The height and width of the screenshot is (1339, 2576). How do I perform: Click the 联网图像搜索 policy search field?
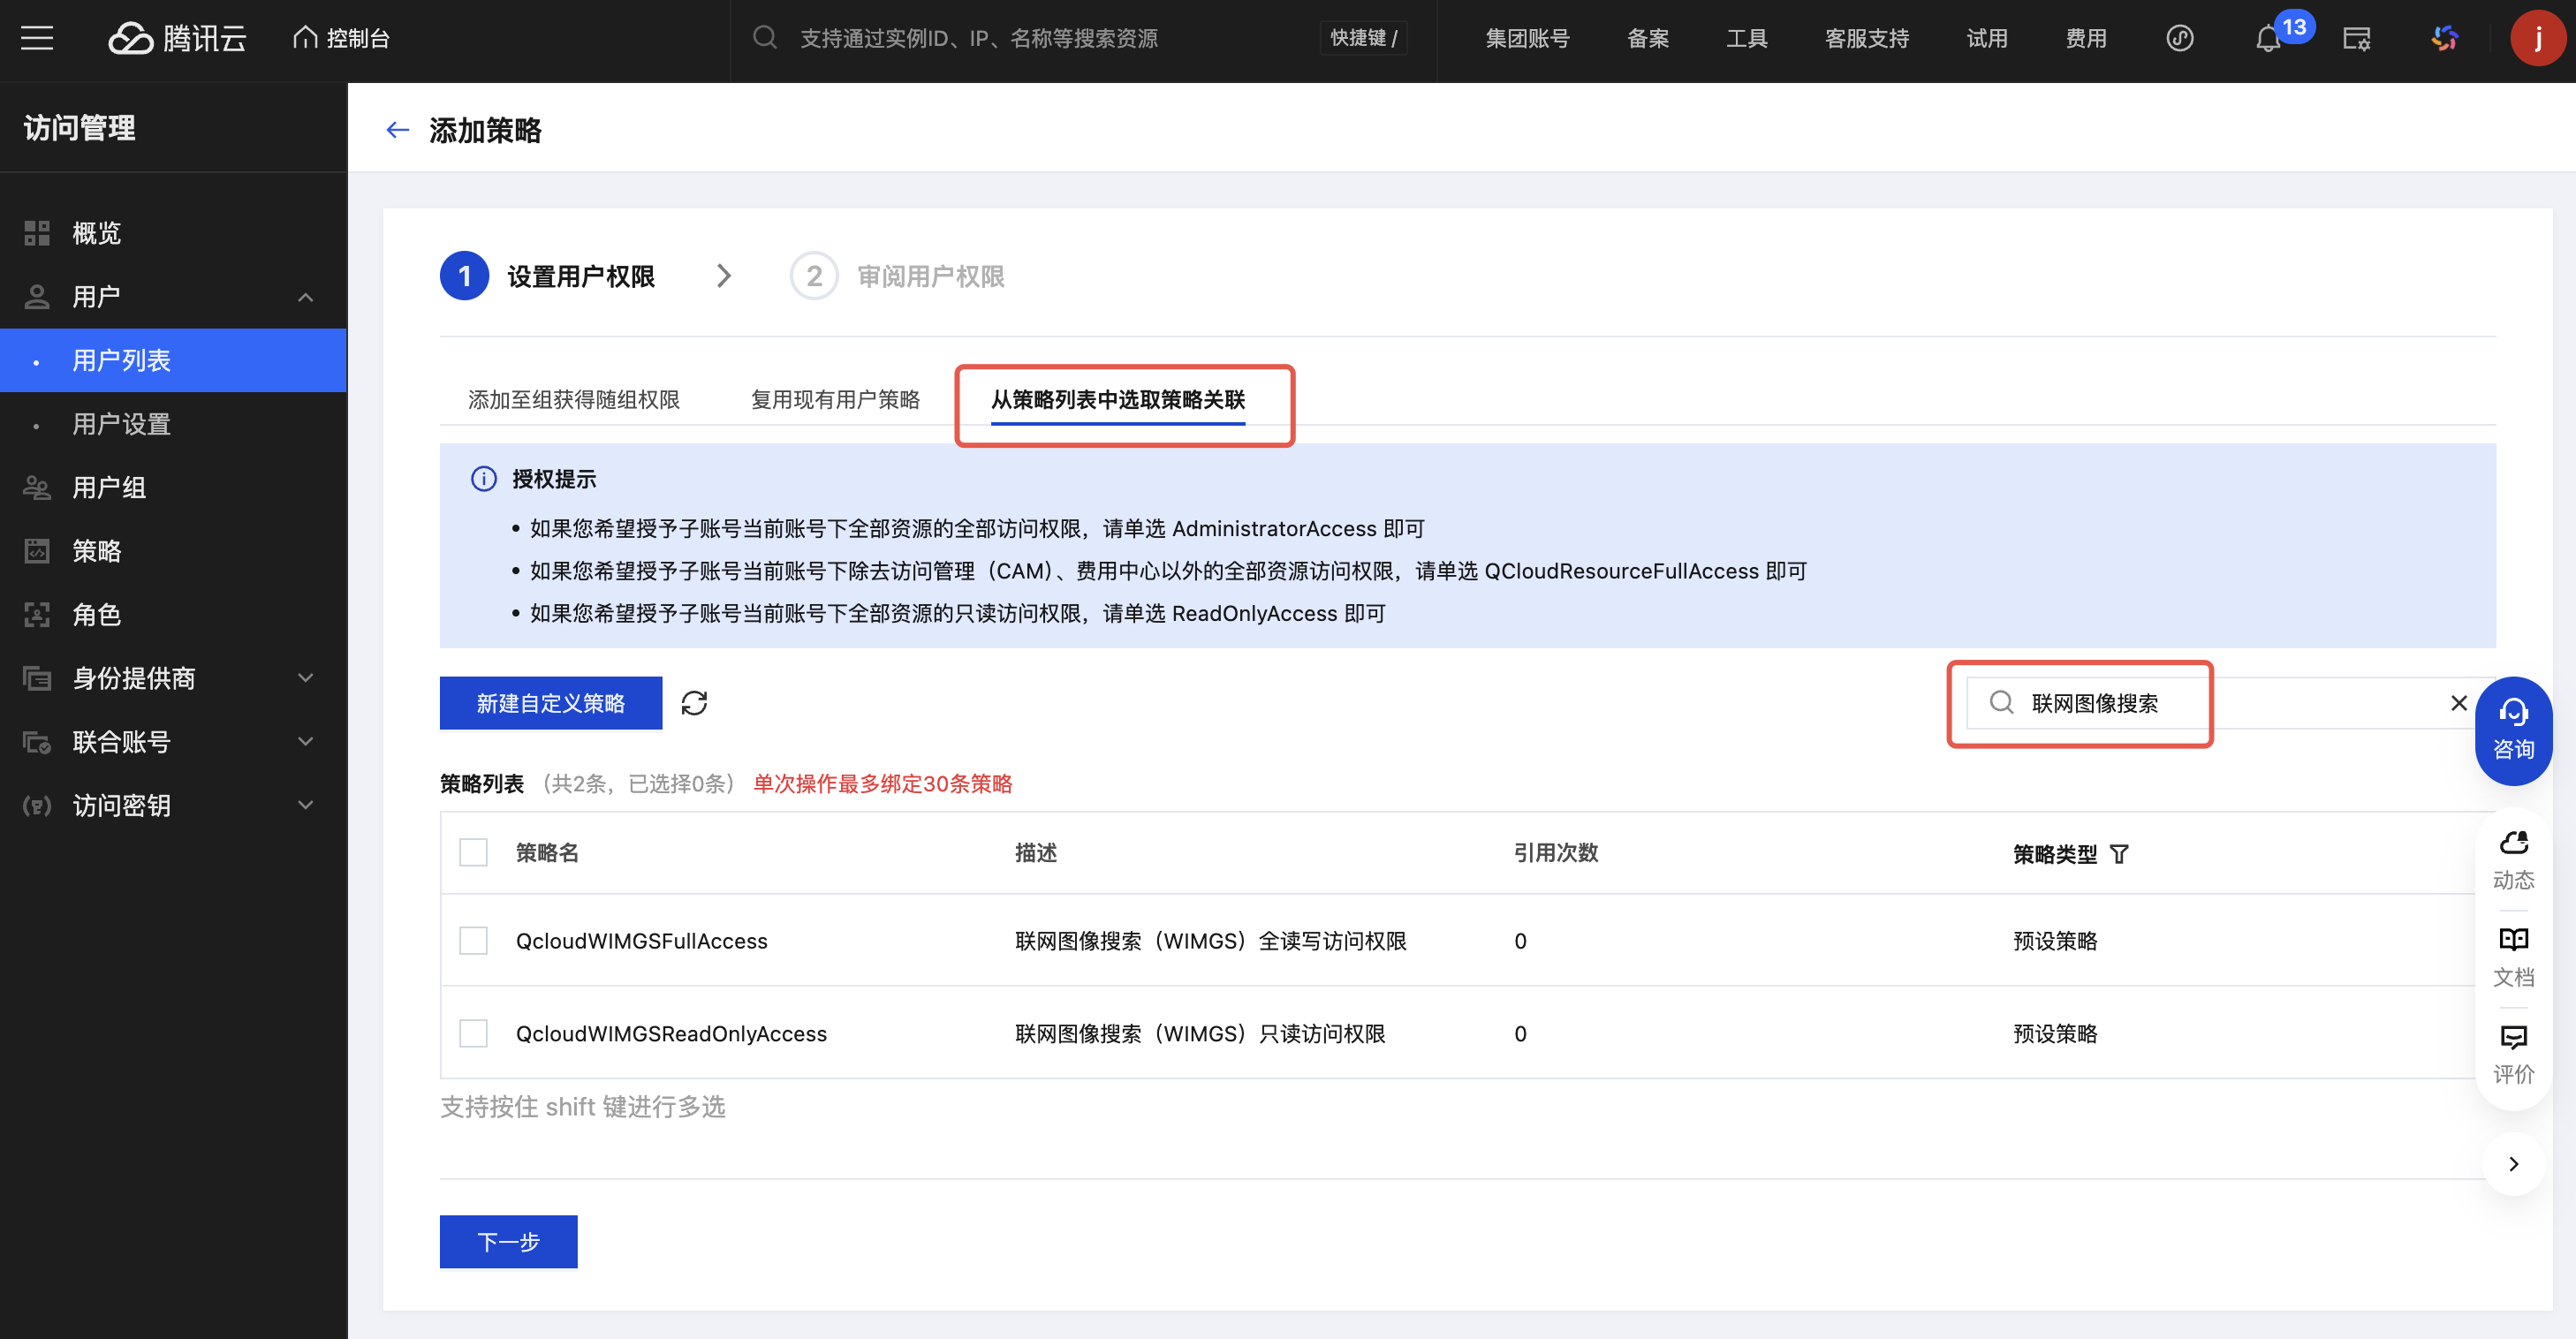pos(2200,703)
